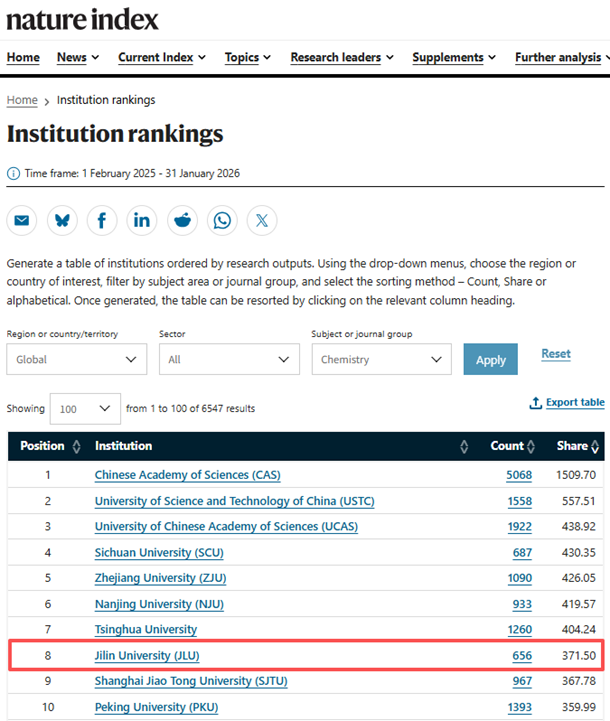Image resolution: width=610 pixels, height=721 pixels.
Task: Click count 5068 for CAS
Action: [519, 475]
